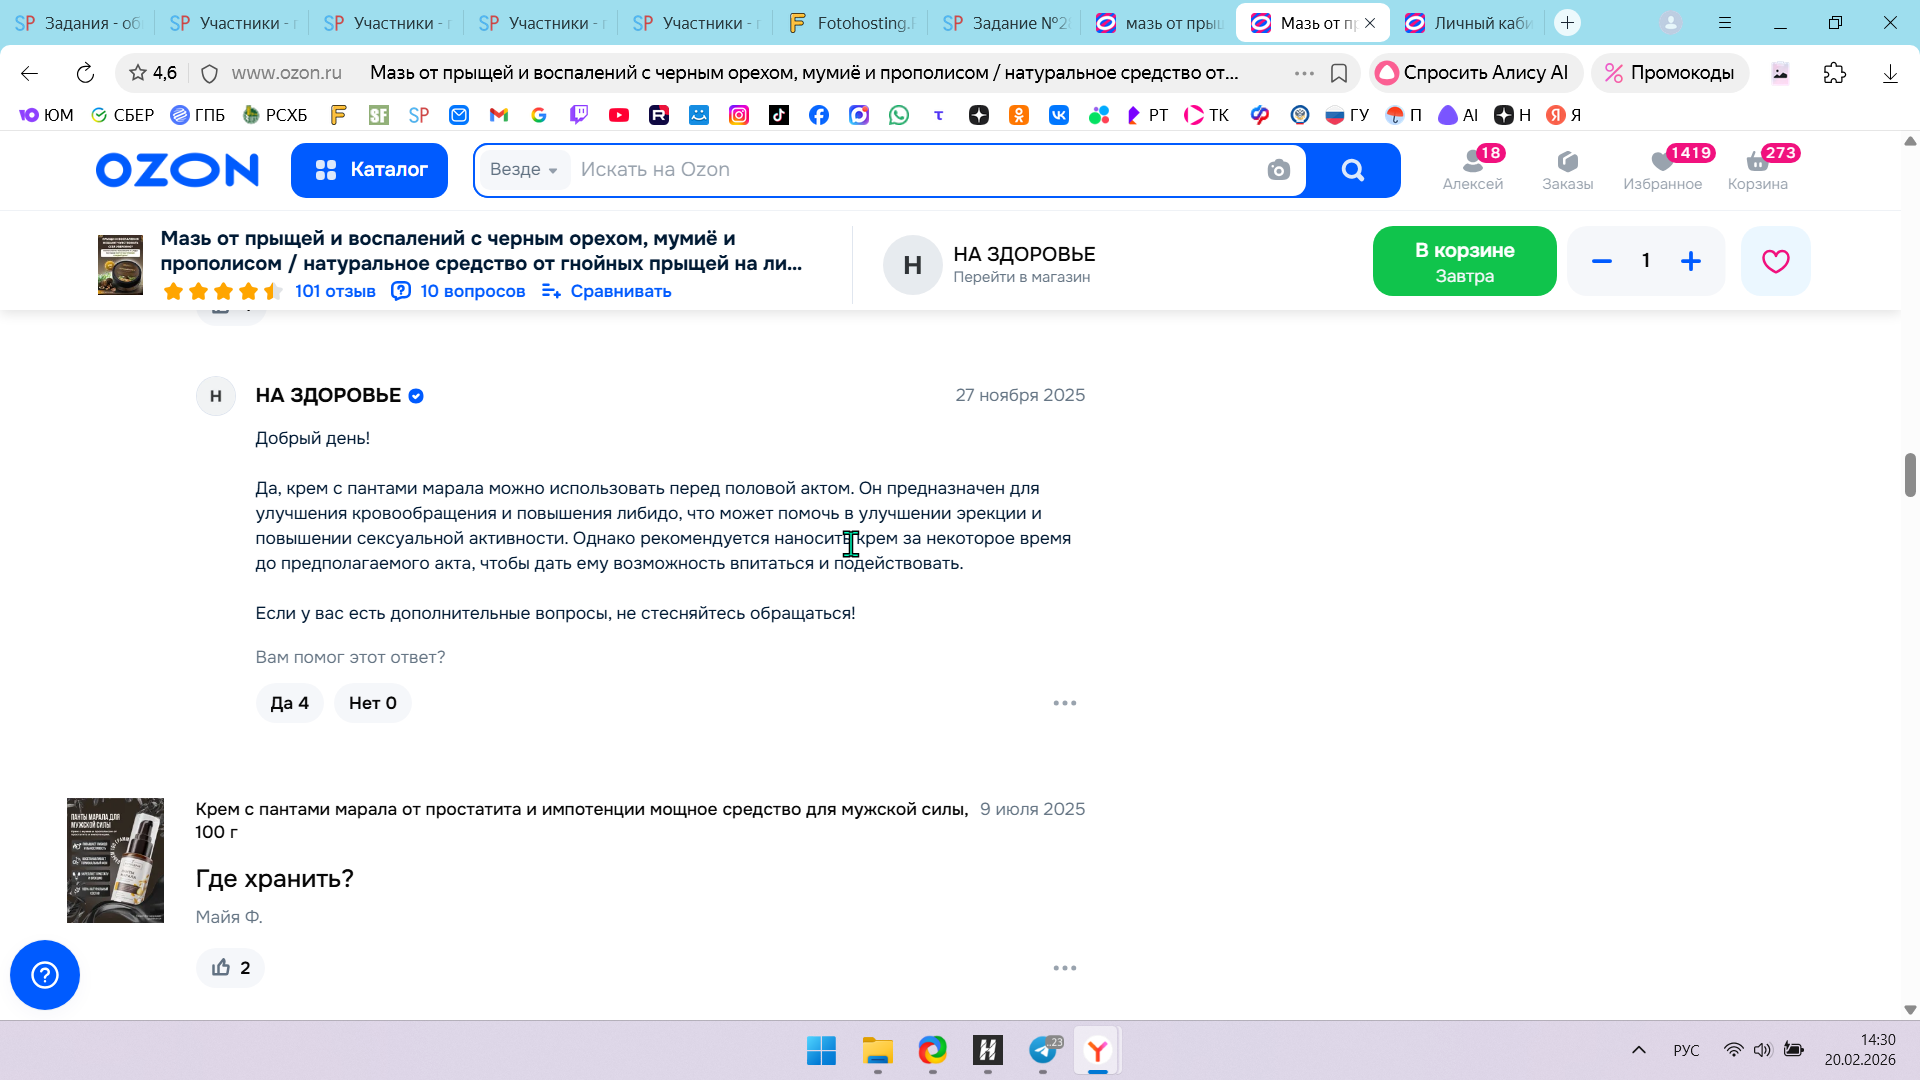This screenshot has width=1920, height=1080.
Task: Click the Искать на Ozon search field
Action: click(x=900, y=170)
